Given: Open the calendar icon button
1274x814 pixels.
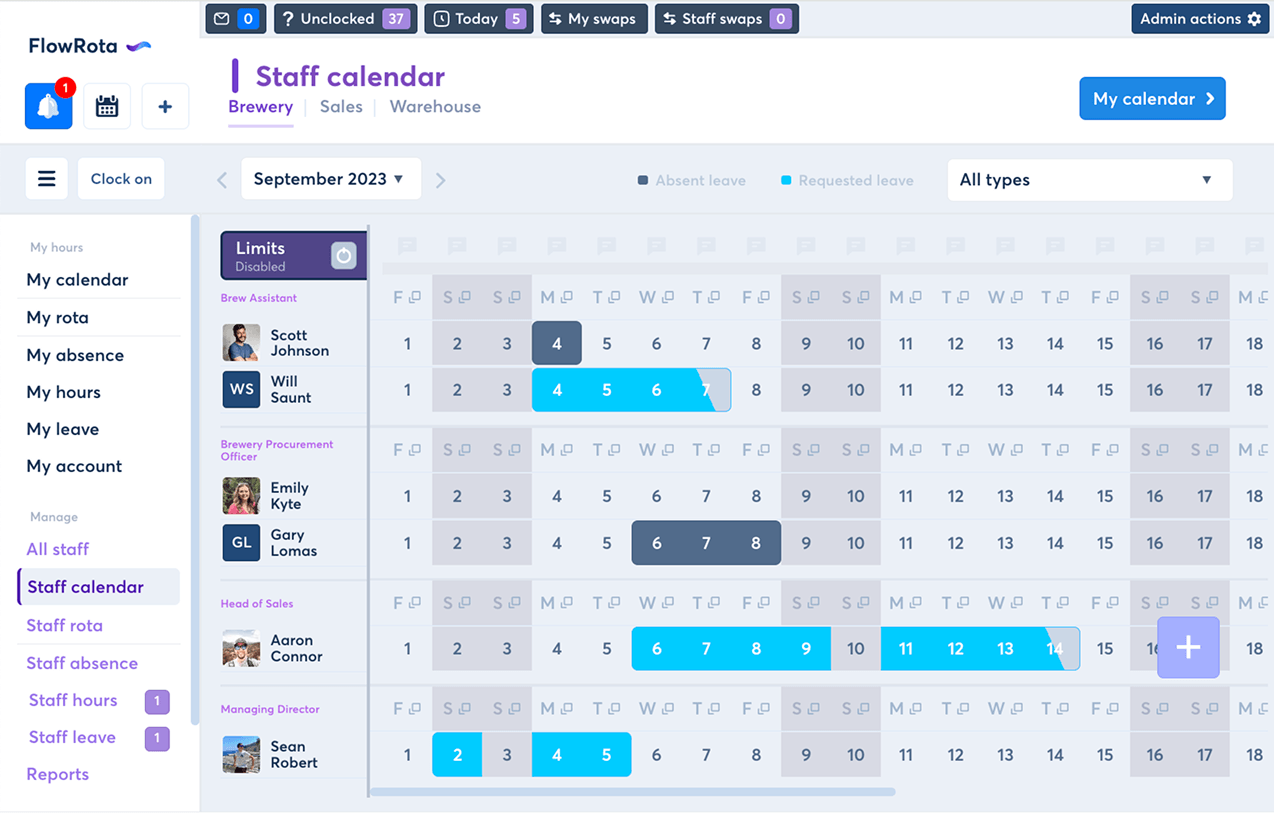Looking at the screenshot, I should click(x=107, y=106).
